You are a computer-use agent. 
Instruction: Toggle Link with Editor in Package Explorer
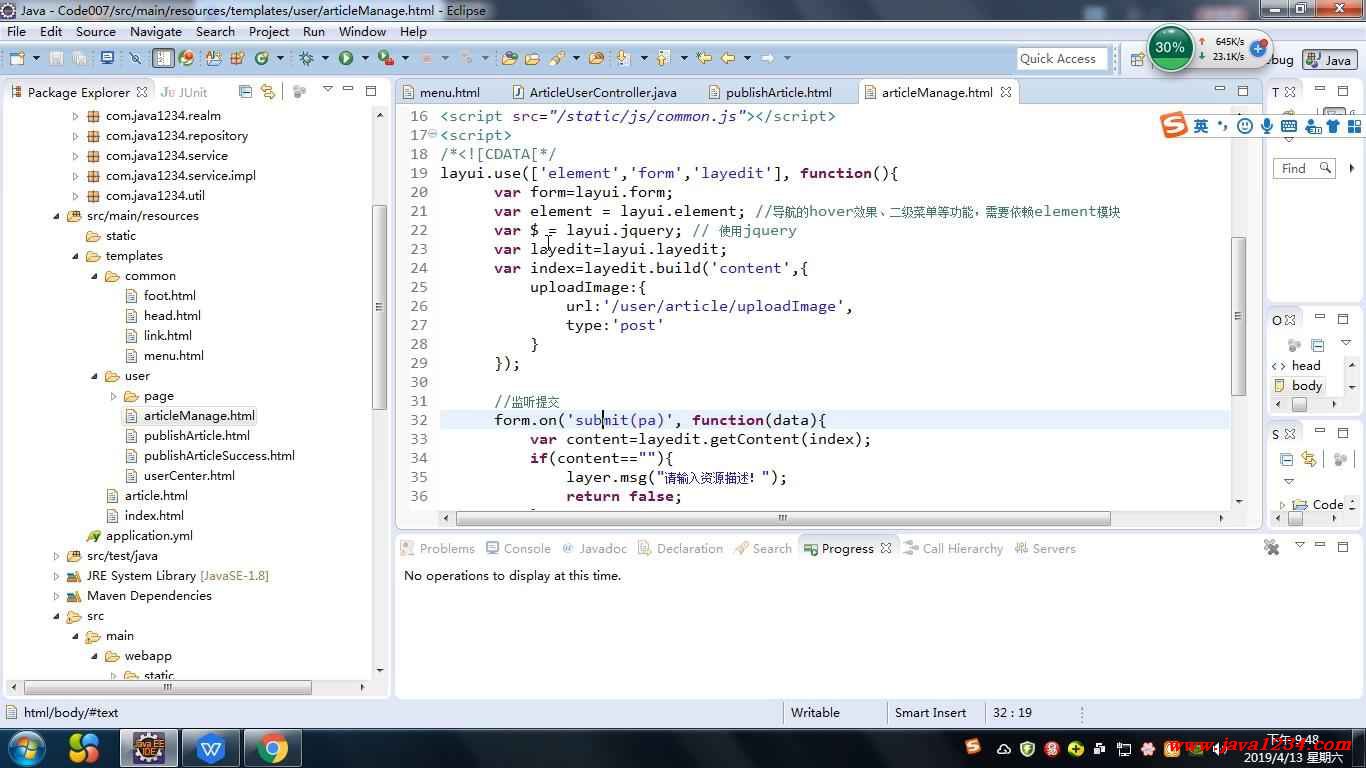(267, 92)
